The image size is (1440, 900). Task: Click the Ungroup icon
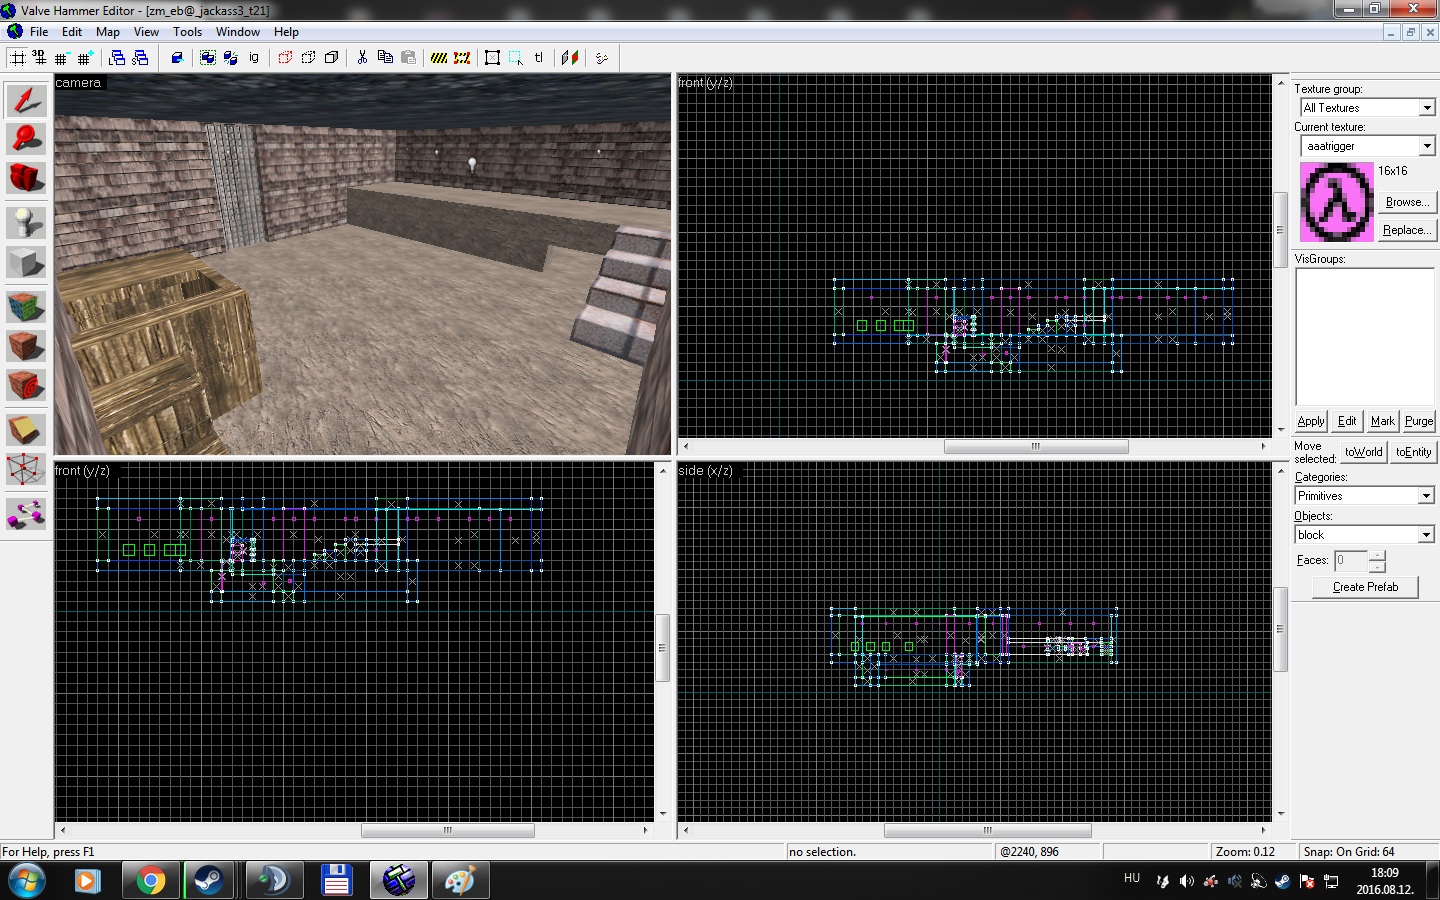point(231,58)
